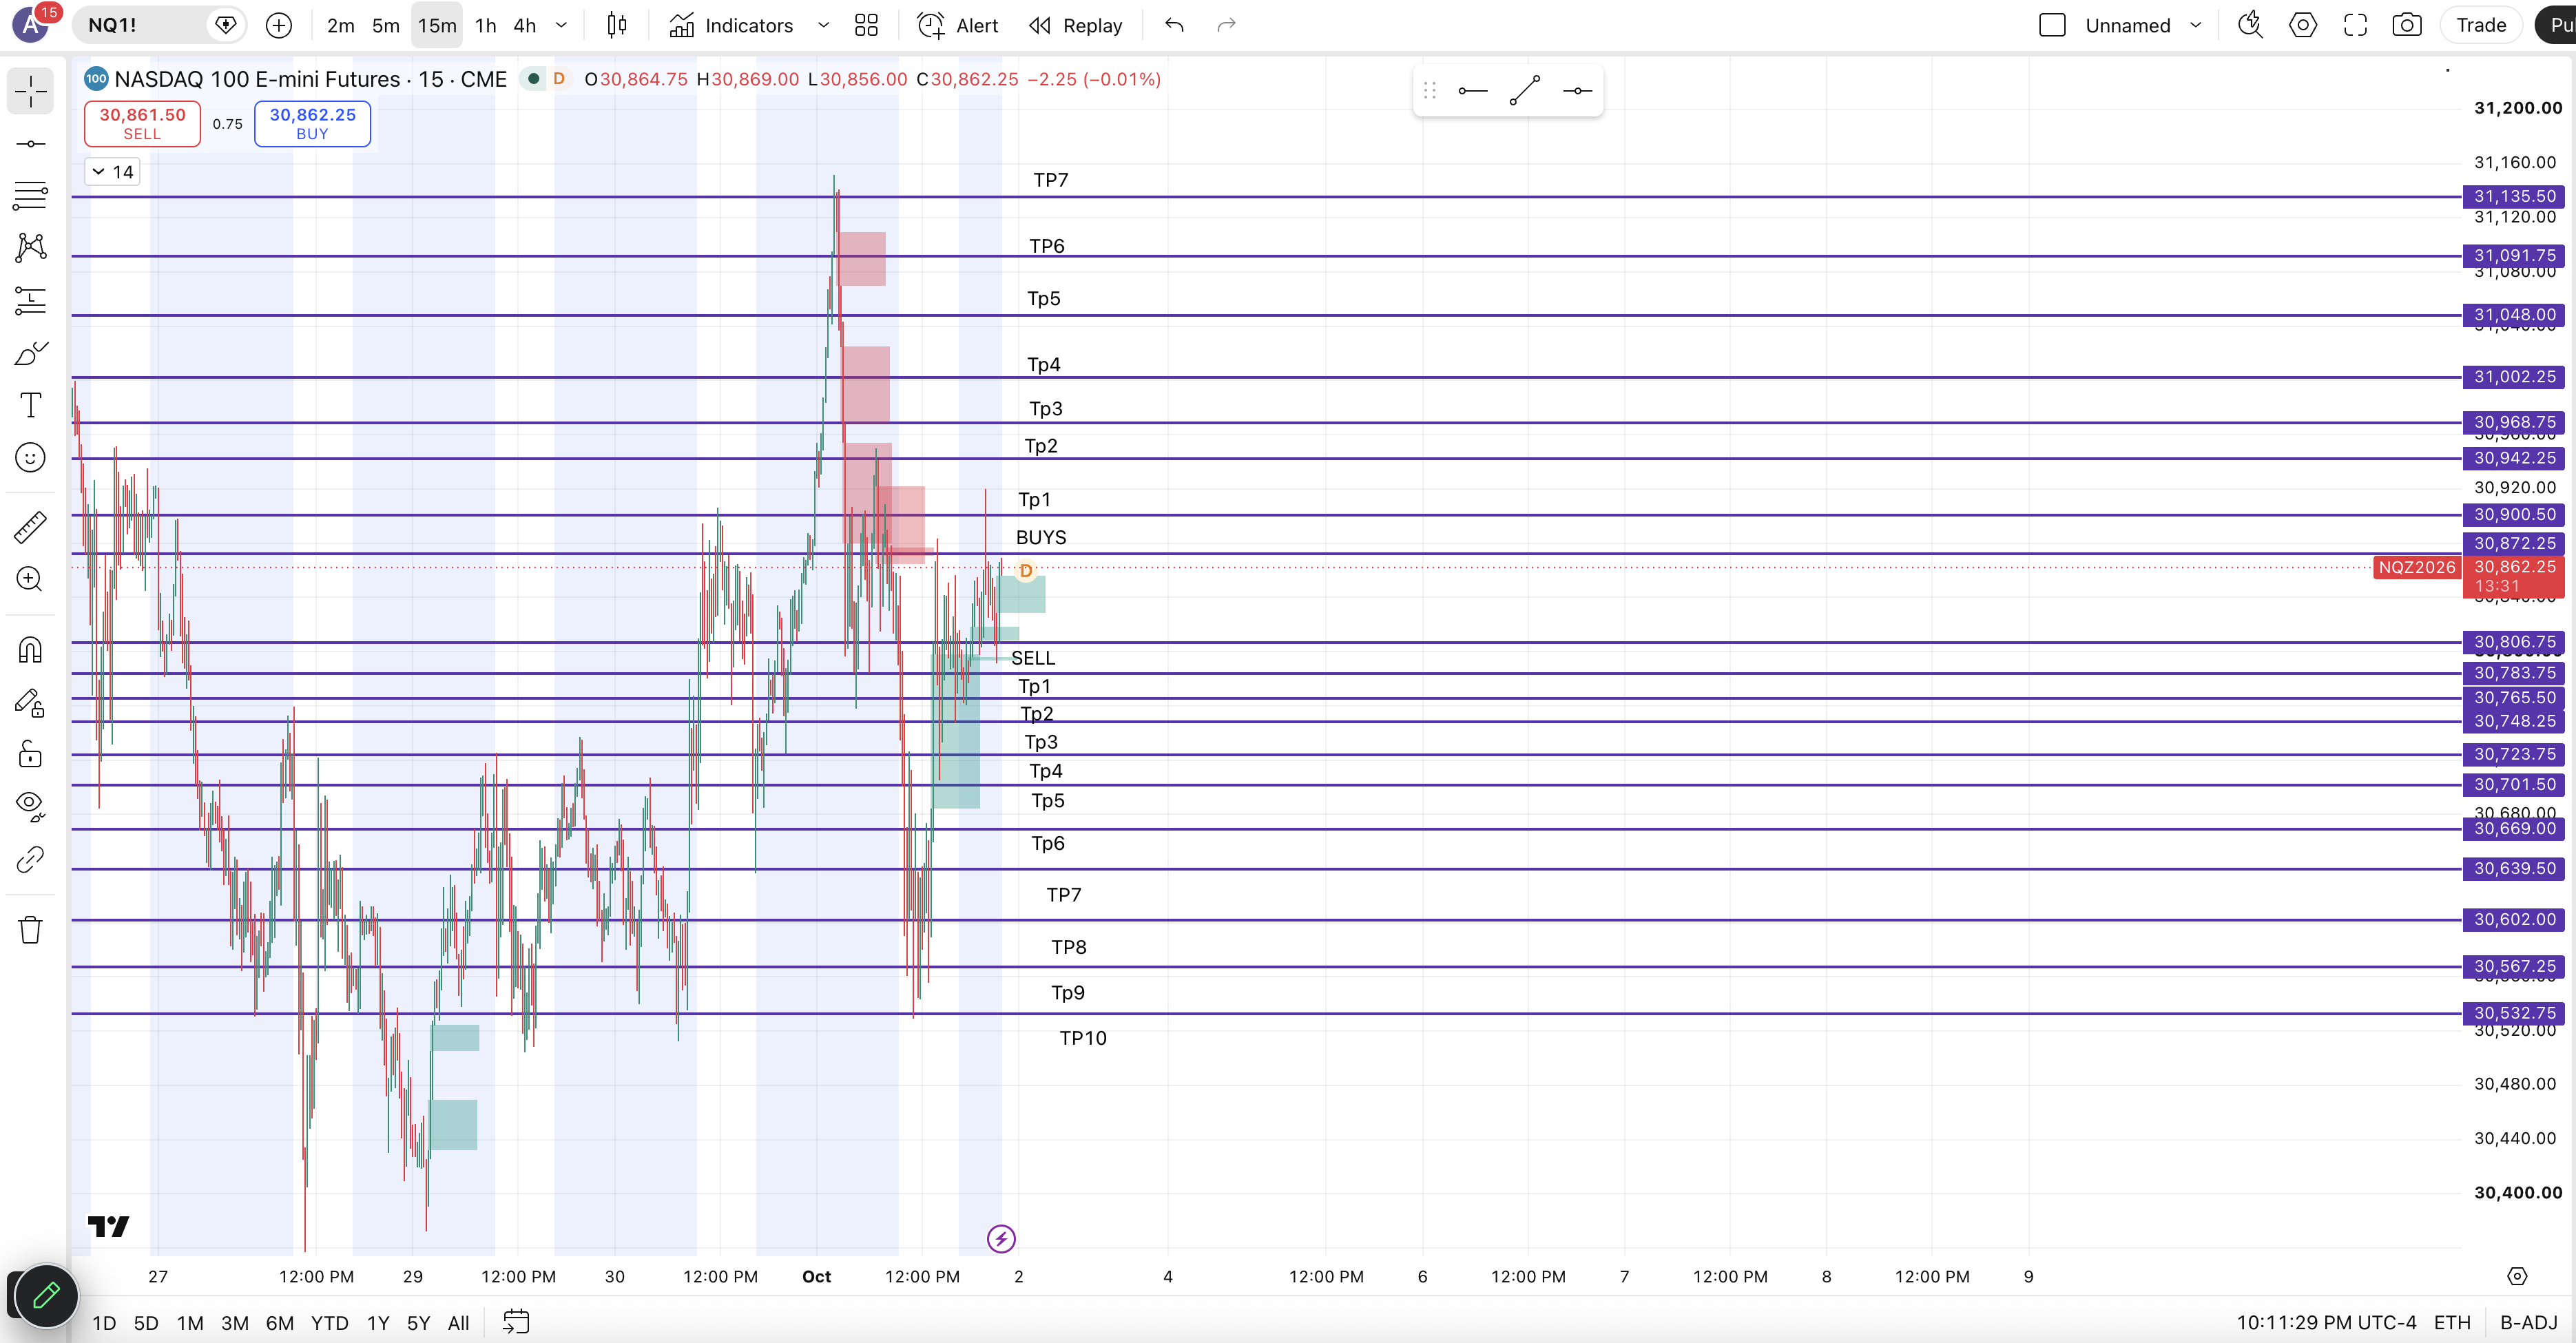
Task: Add a symbol with the plus icon
Action: coord(279,25)
